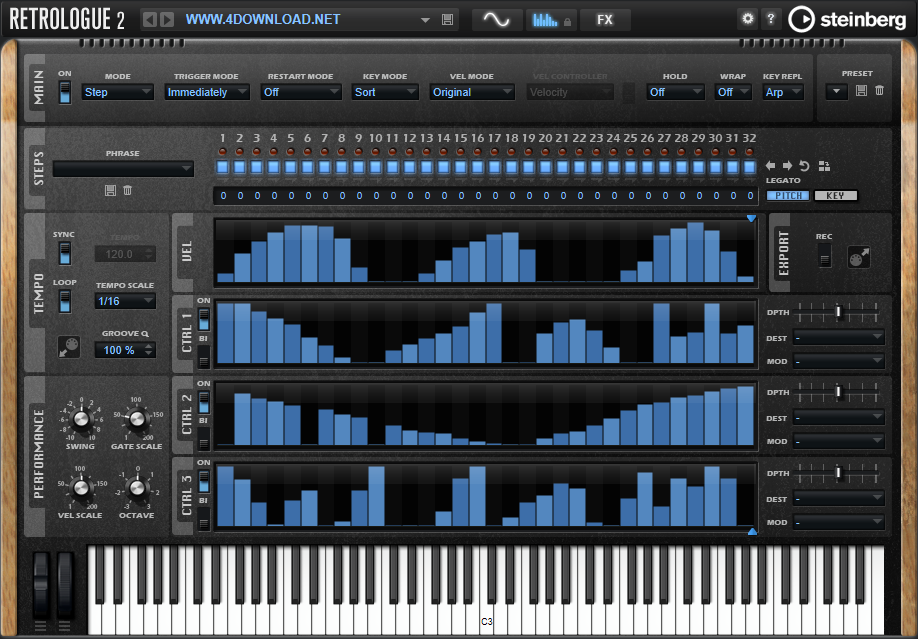Open the MODE dropdown showing Step

pyautogui.click(x=117, y=92)
